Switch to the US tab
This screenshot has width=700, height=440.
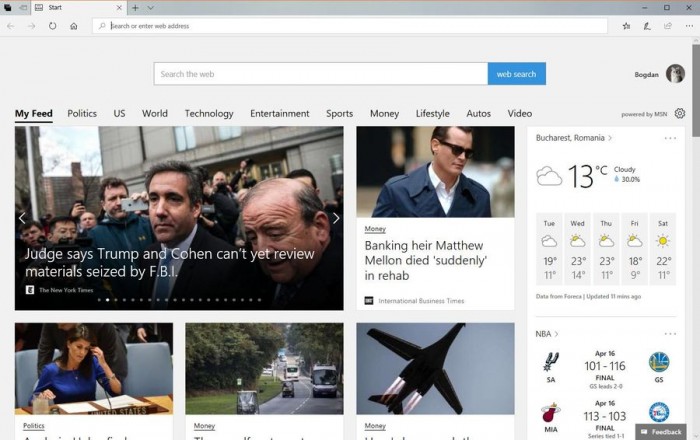119,113
